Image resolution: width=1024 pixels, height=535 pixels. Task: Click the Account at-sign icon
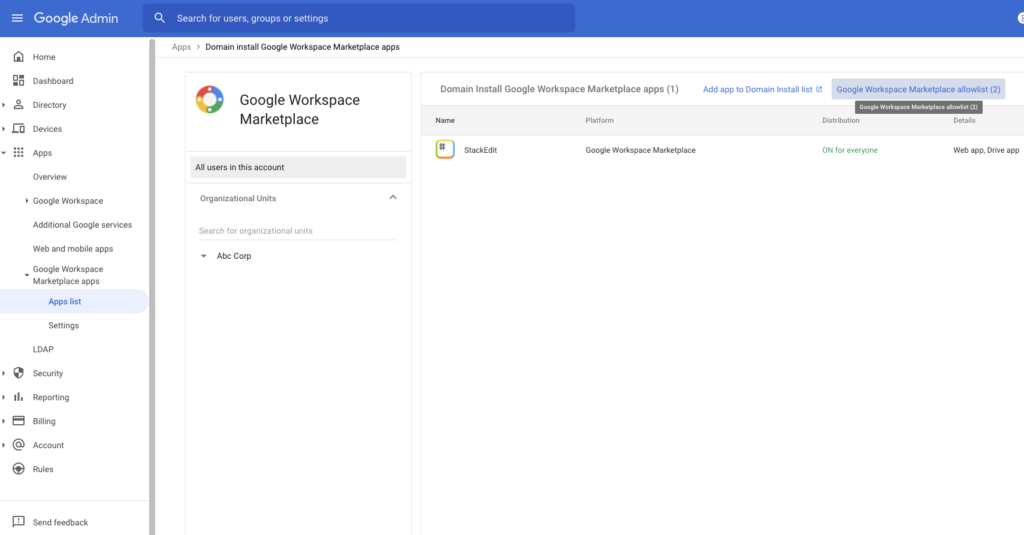coord(18,445)
